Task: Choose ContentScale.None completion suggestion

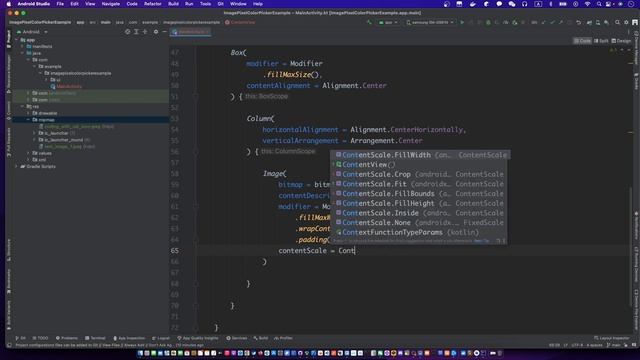Action: (x=420, y=222)
